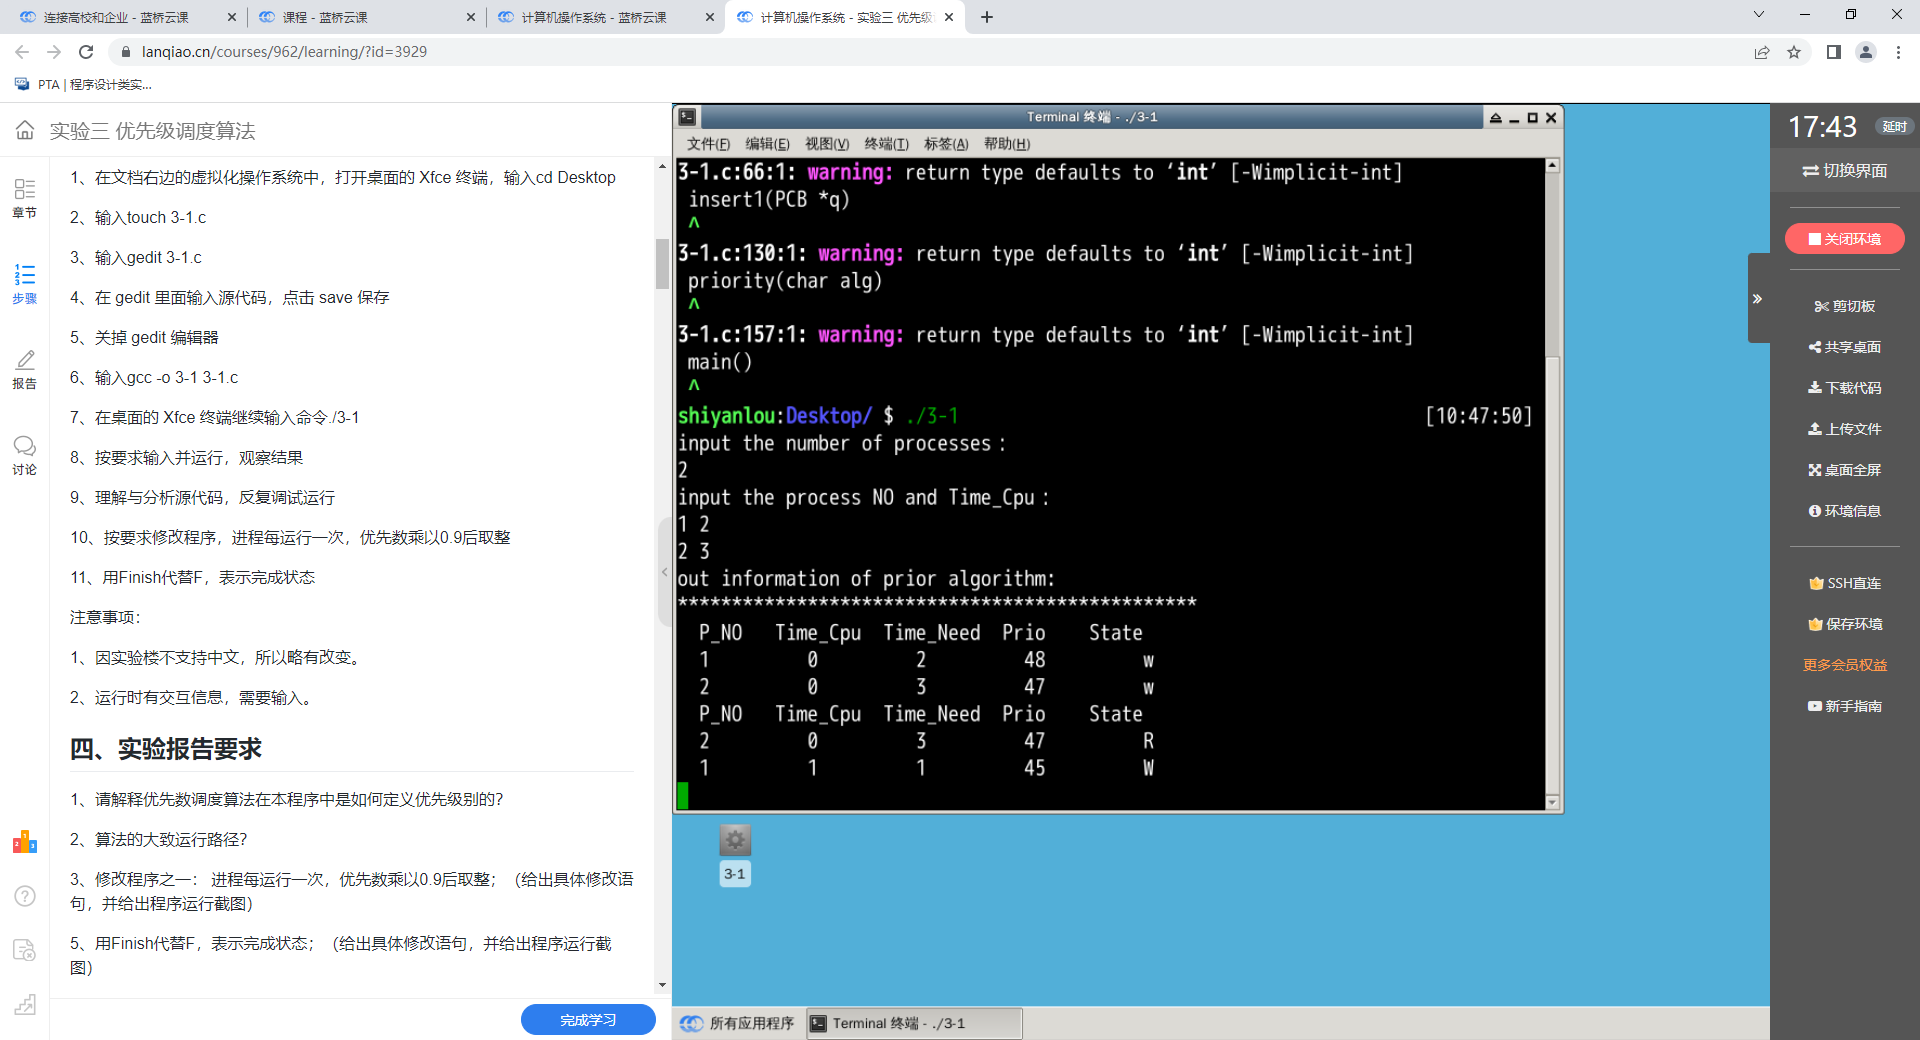Click 共享桌面 share desktop option

(x=1845, y=347)
